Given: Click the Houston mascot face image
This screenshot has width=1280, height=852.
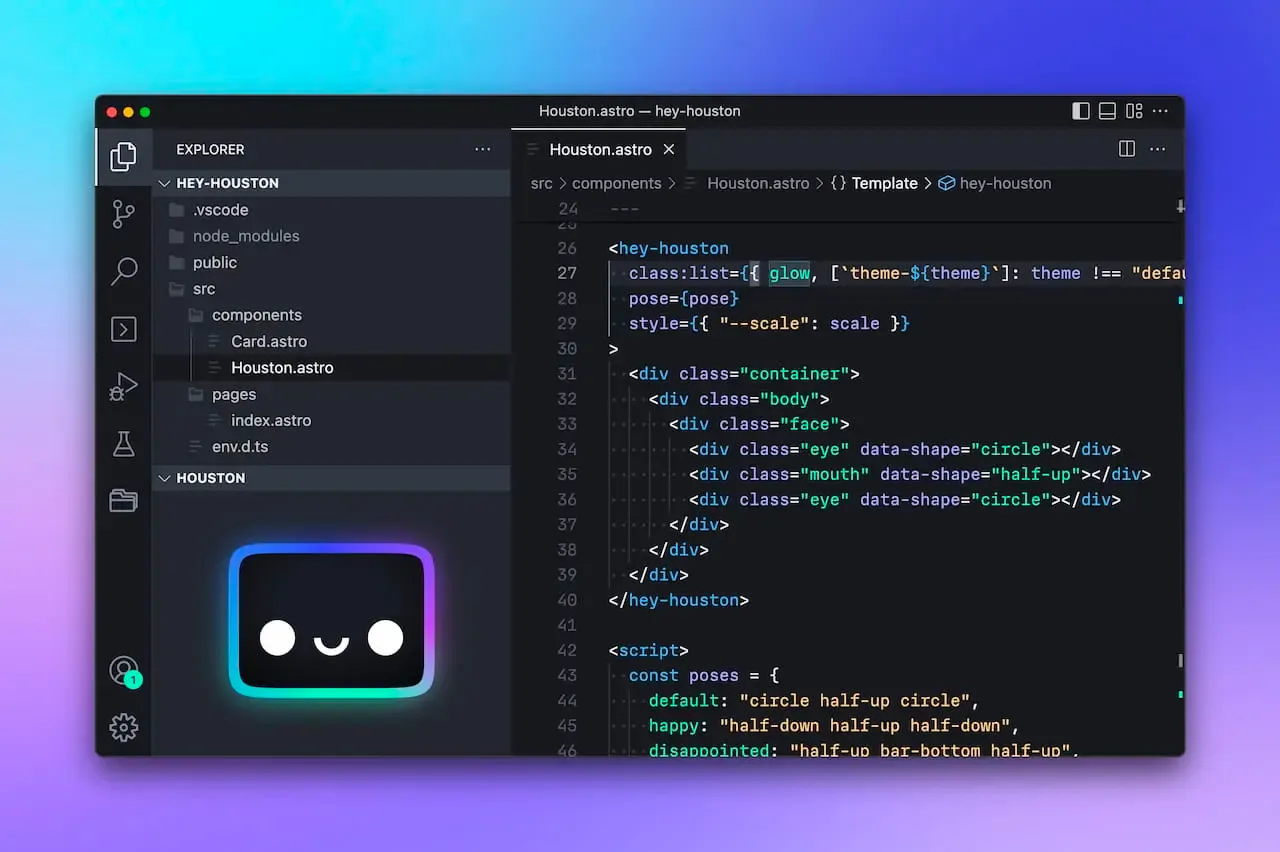Looking at the screenshot, I should tap(331, 621).
